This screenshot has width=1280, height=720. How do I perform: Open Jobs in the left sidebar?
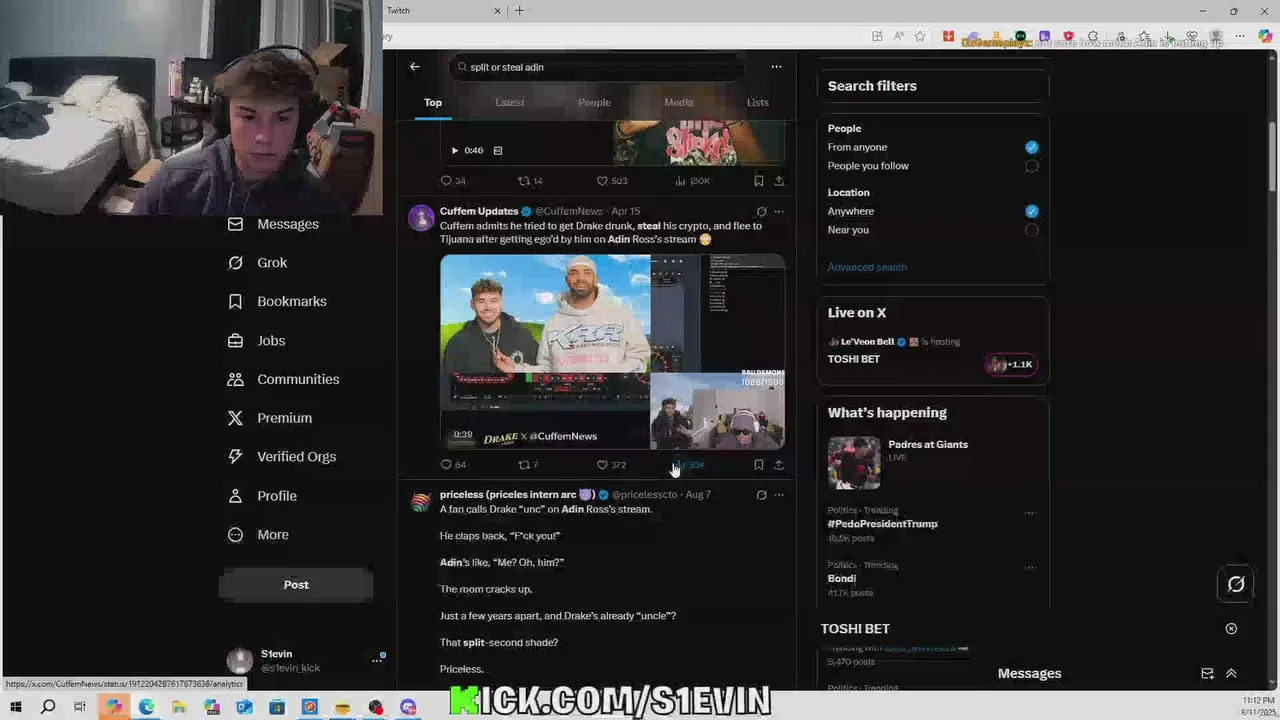(x=256, y=341)
